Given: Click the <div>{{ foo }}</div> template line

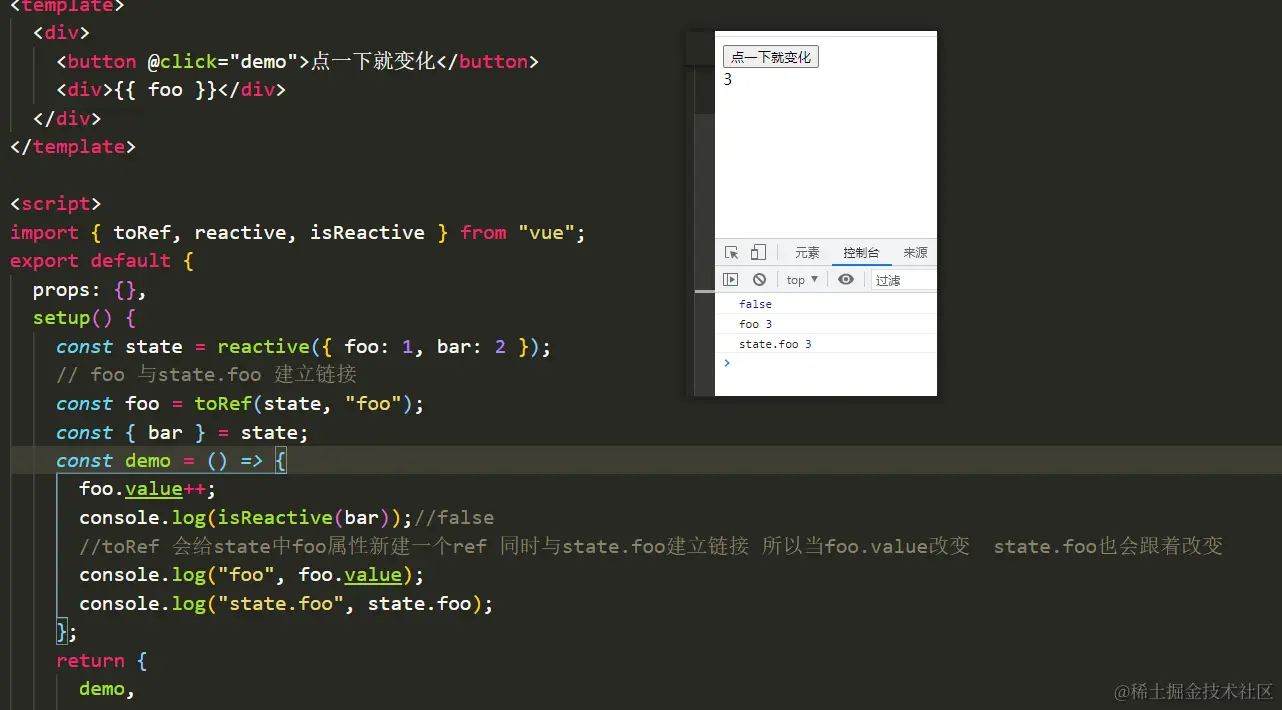Looking at the screenshot, I should pos(171,90).
